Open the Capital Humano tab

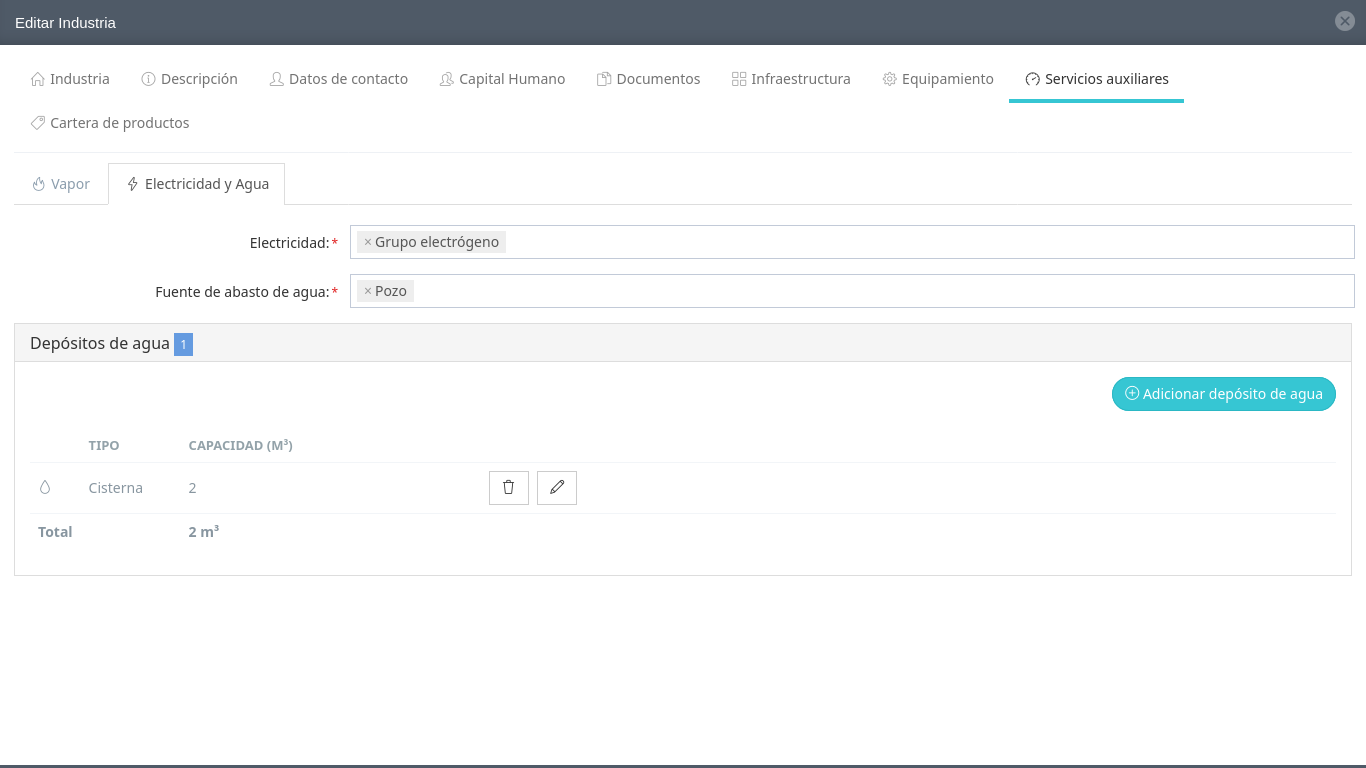tap(502, 79)
